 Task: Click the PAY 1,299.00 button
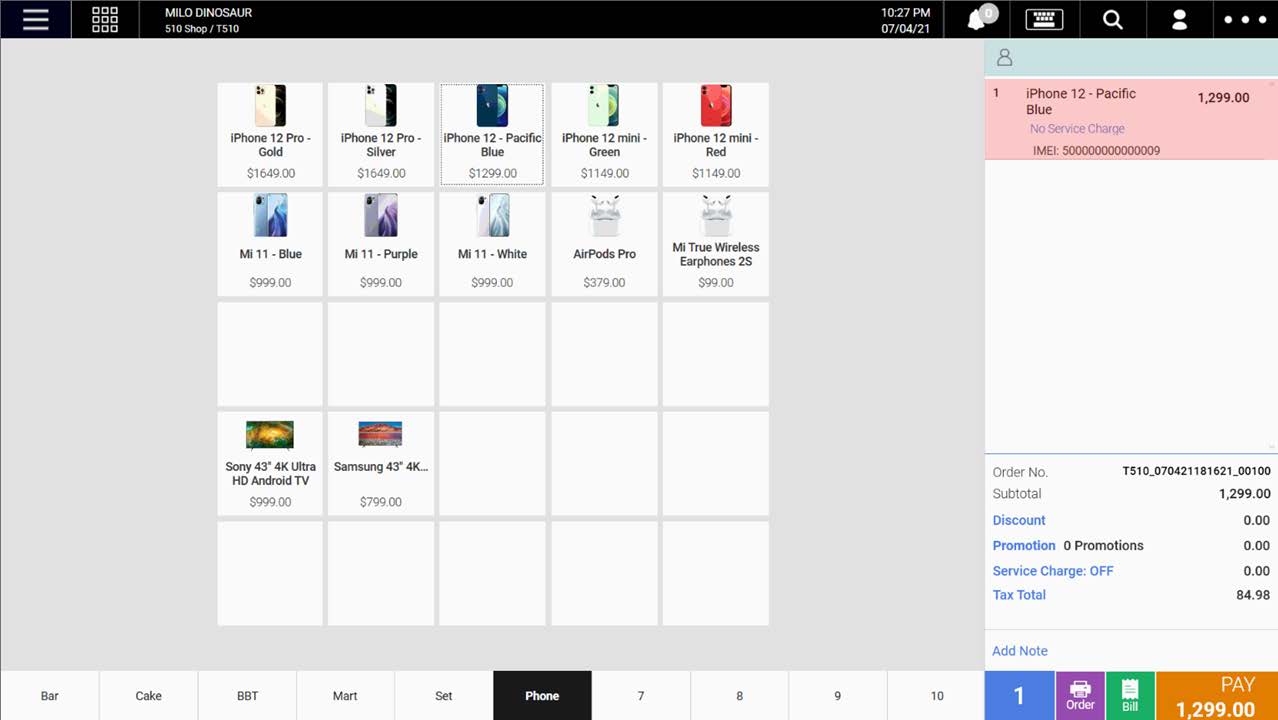pos(1217,695)
